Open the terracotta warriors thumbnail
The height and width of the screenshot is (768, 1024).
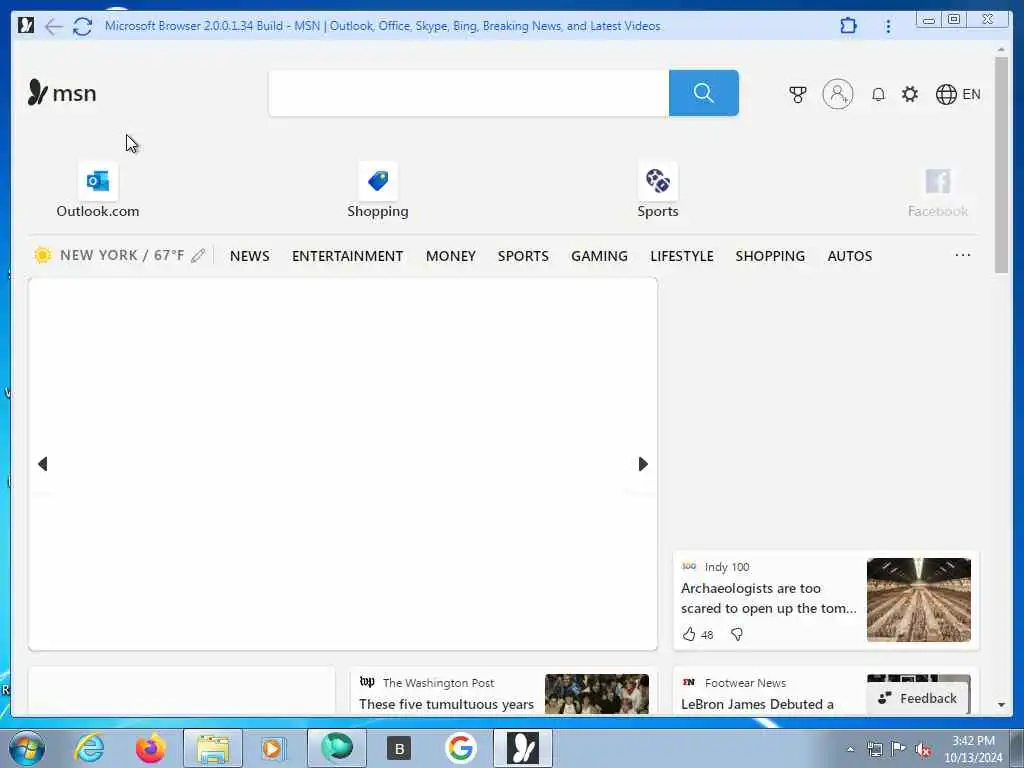[918, 600]
